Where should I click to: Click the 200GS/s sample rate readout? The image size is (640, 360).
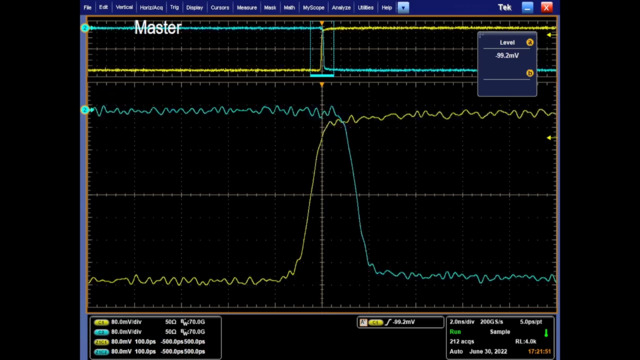(x=491, y=322)
